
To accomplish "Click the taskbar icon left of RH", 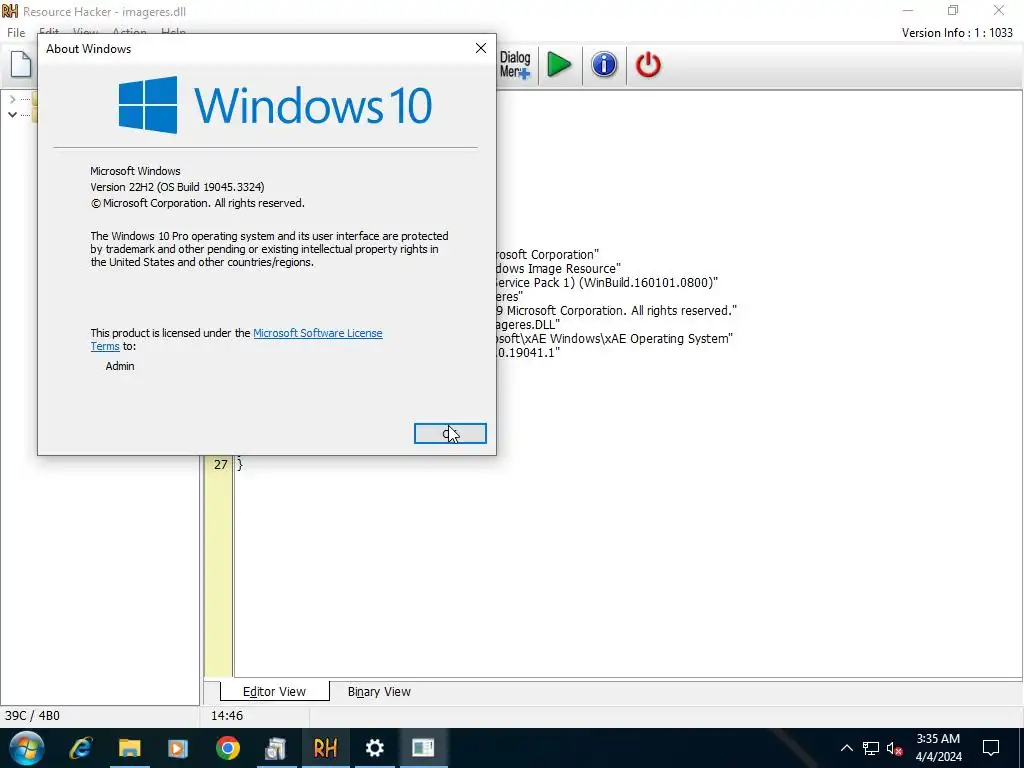I will 276,748.
